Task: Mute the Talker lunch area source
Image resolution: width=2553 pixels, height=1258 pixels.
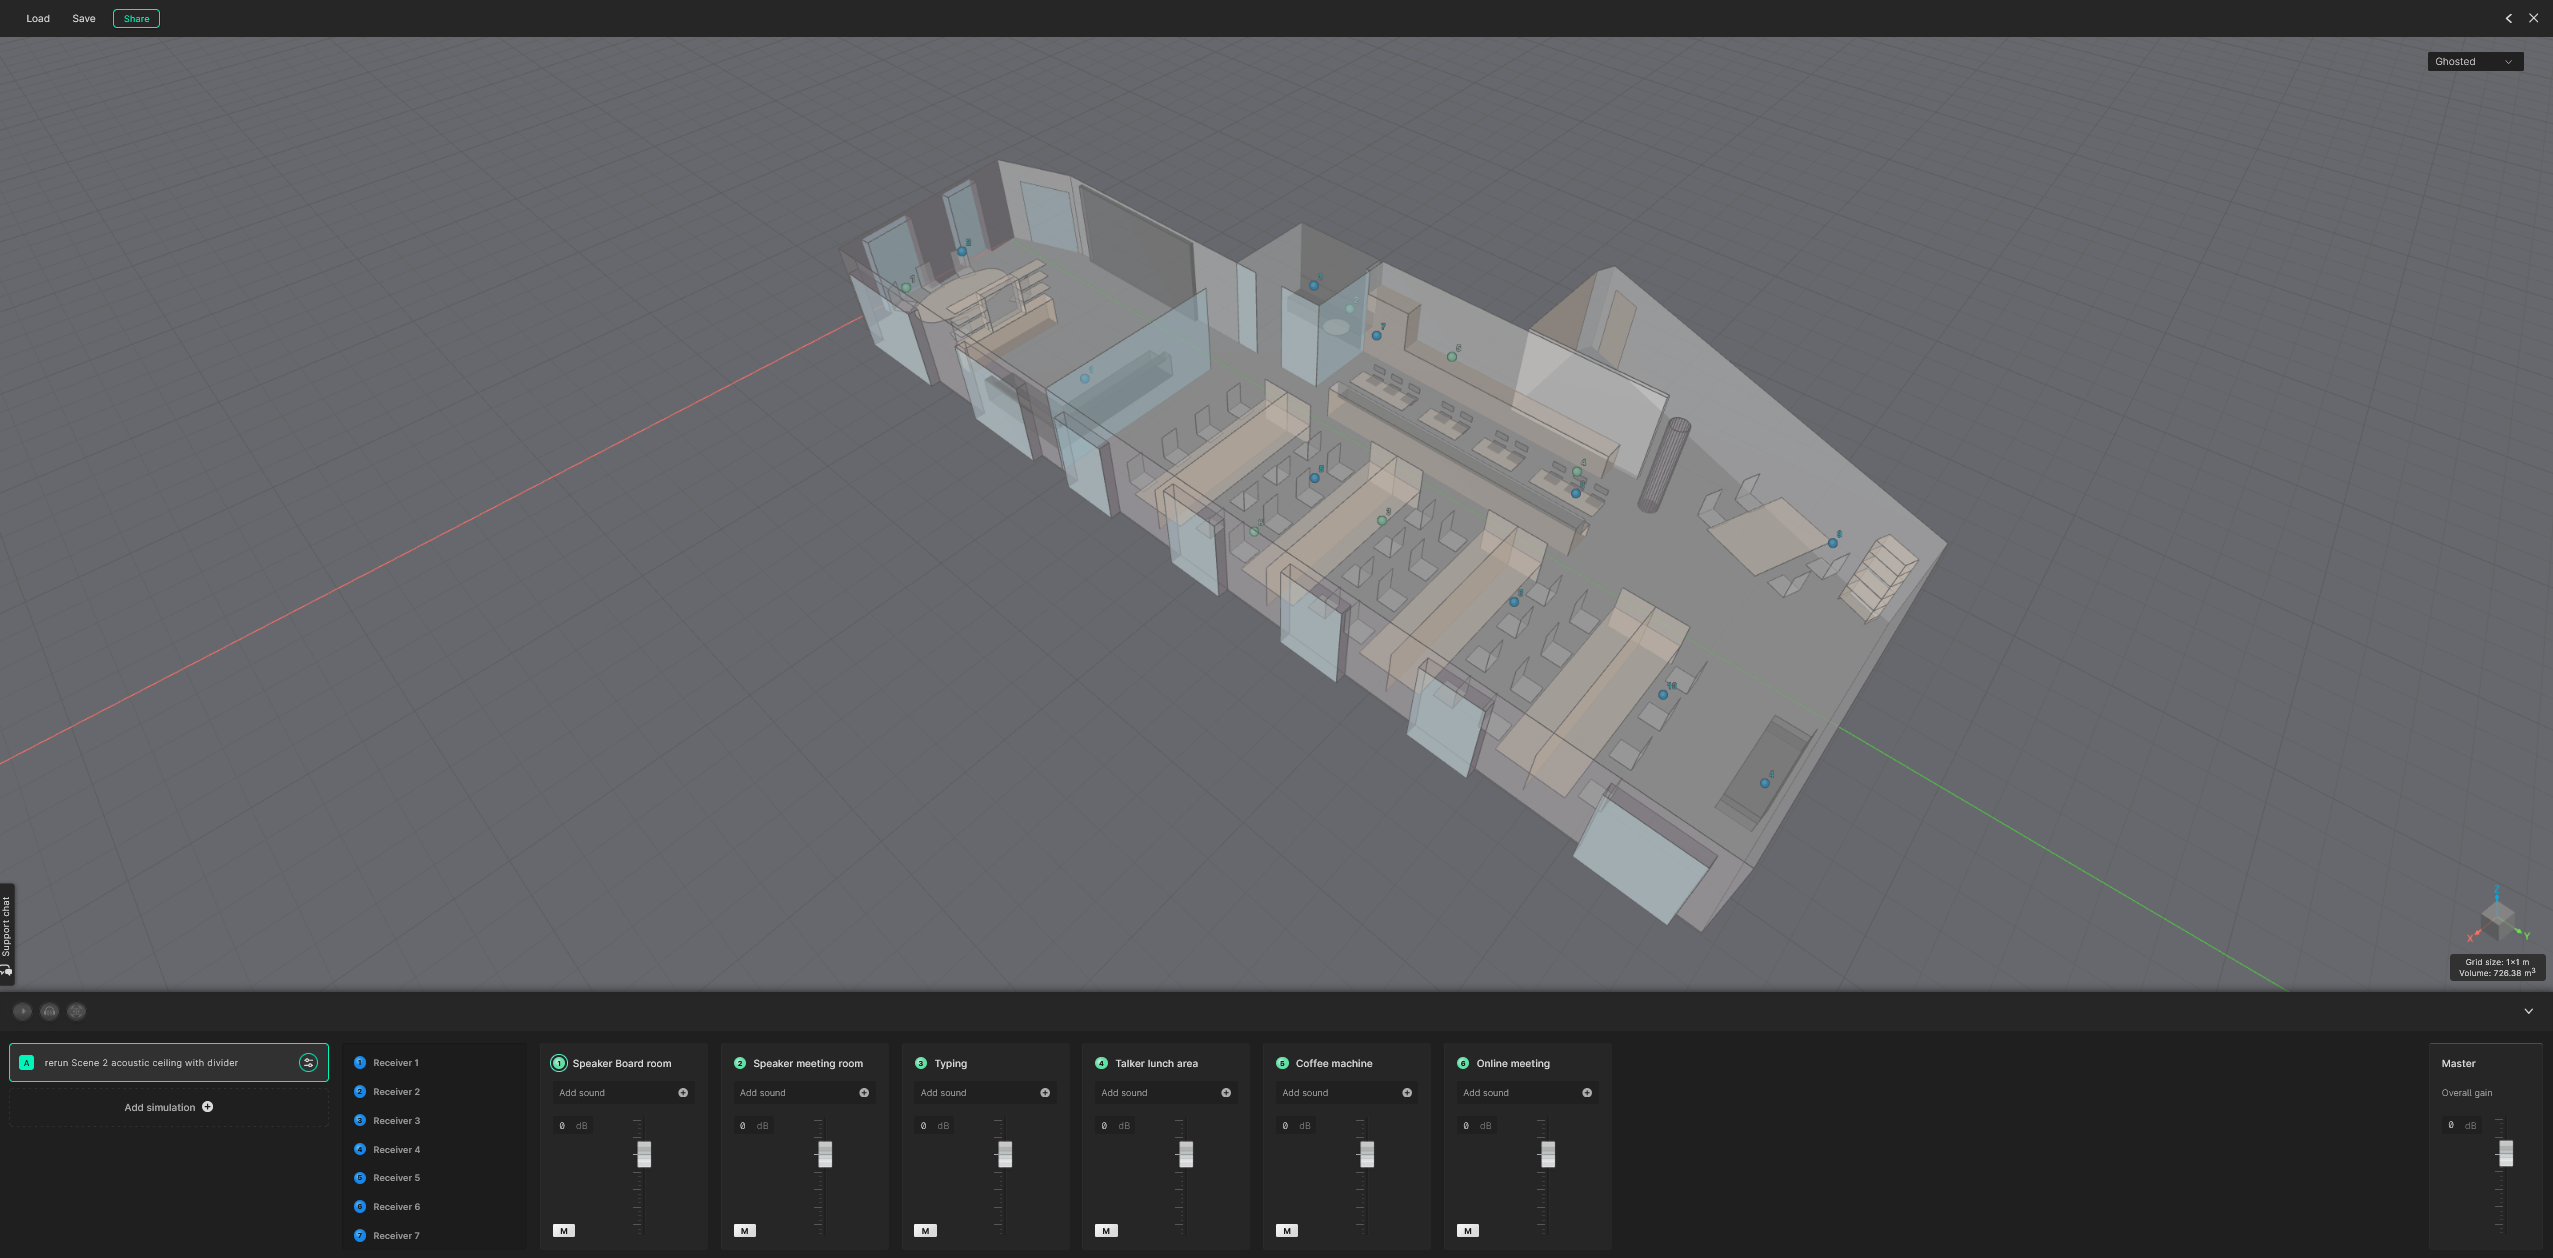Action: coord(1106,1231)
